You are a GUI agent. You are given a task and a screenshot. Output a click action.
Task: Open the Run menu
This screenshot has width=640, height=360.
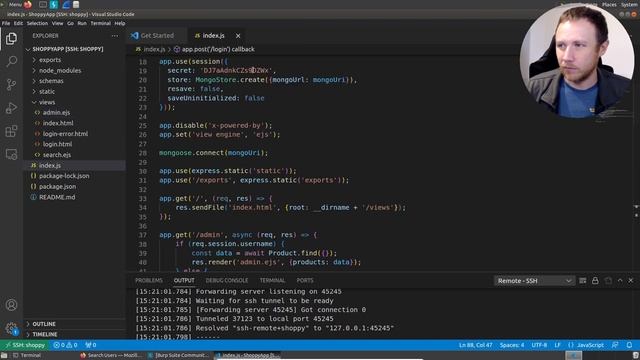tap(82, 24)
